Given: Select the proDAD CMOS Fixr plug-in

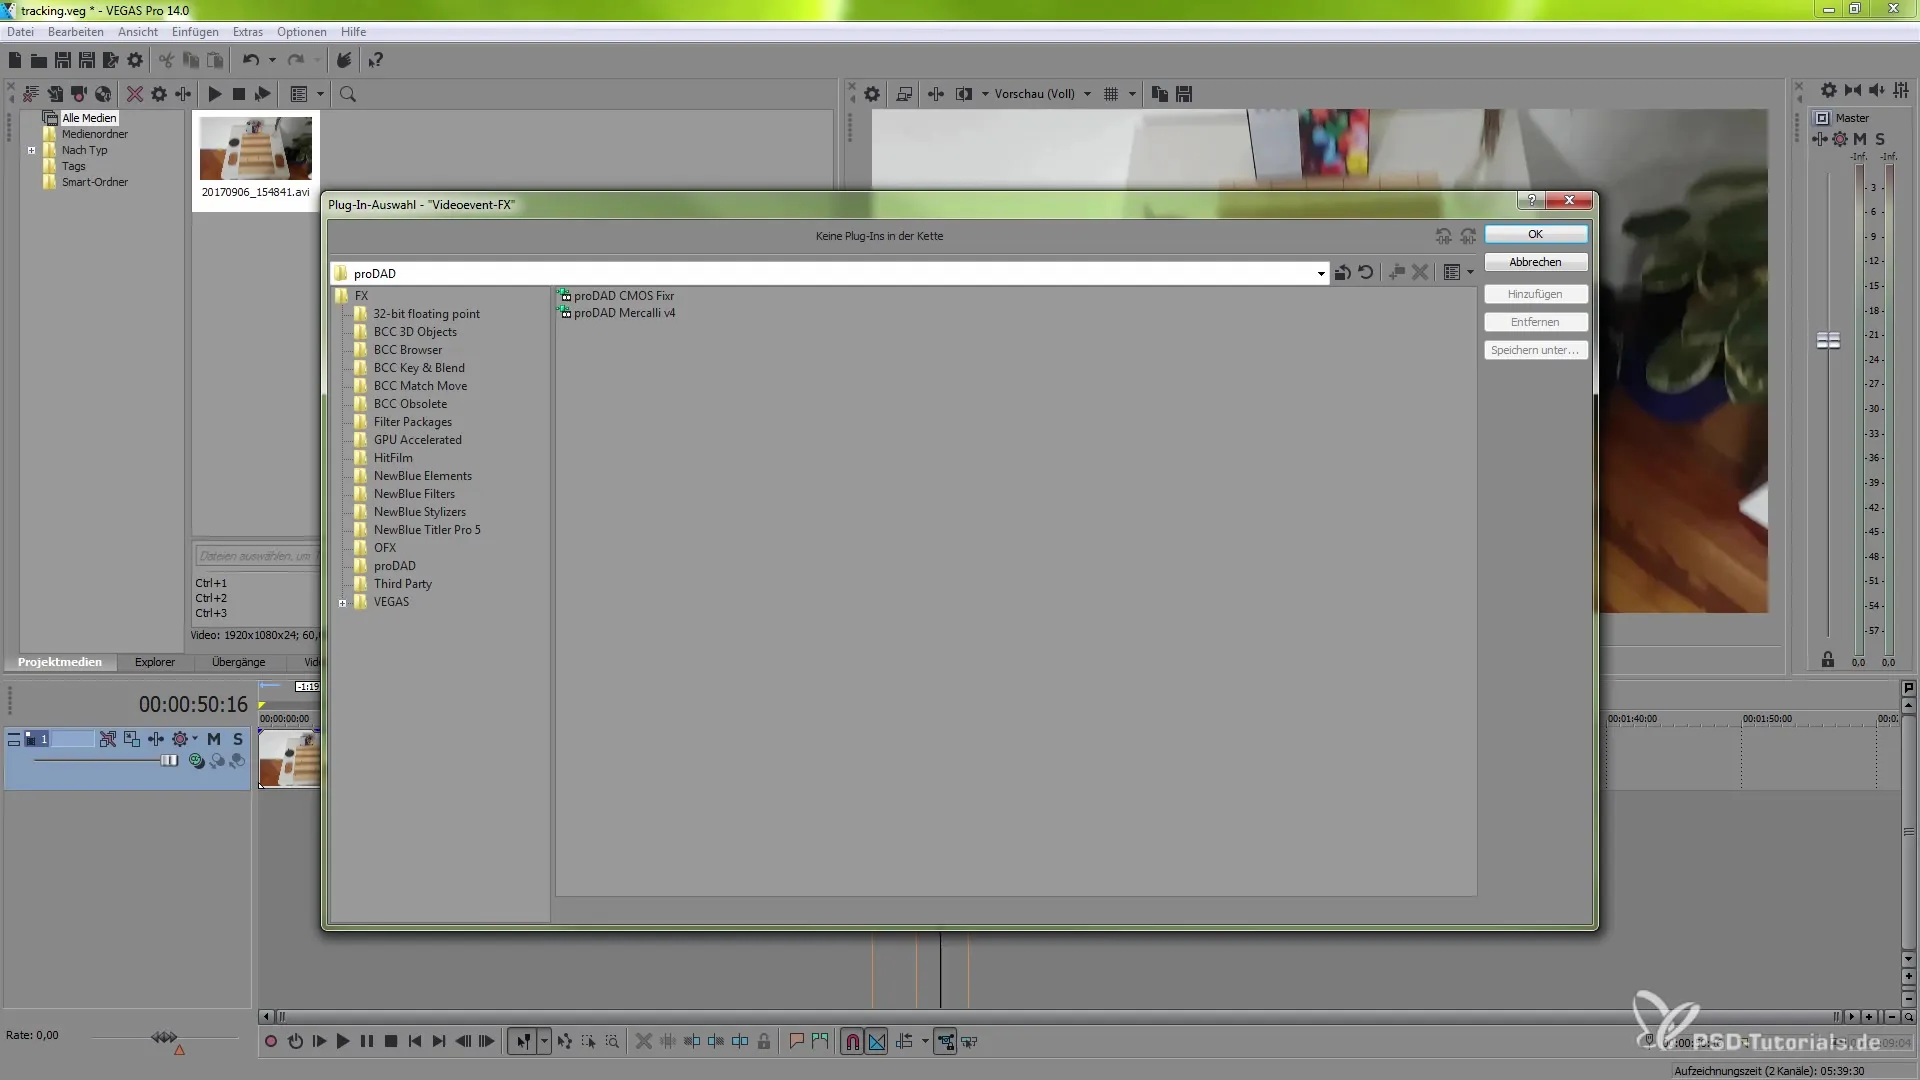Looking at the screenshot, I should (x=623, y=296).
